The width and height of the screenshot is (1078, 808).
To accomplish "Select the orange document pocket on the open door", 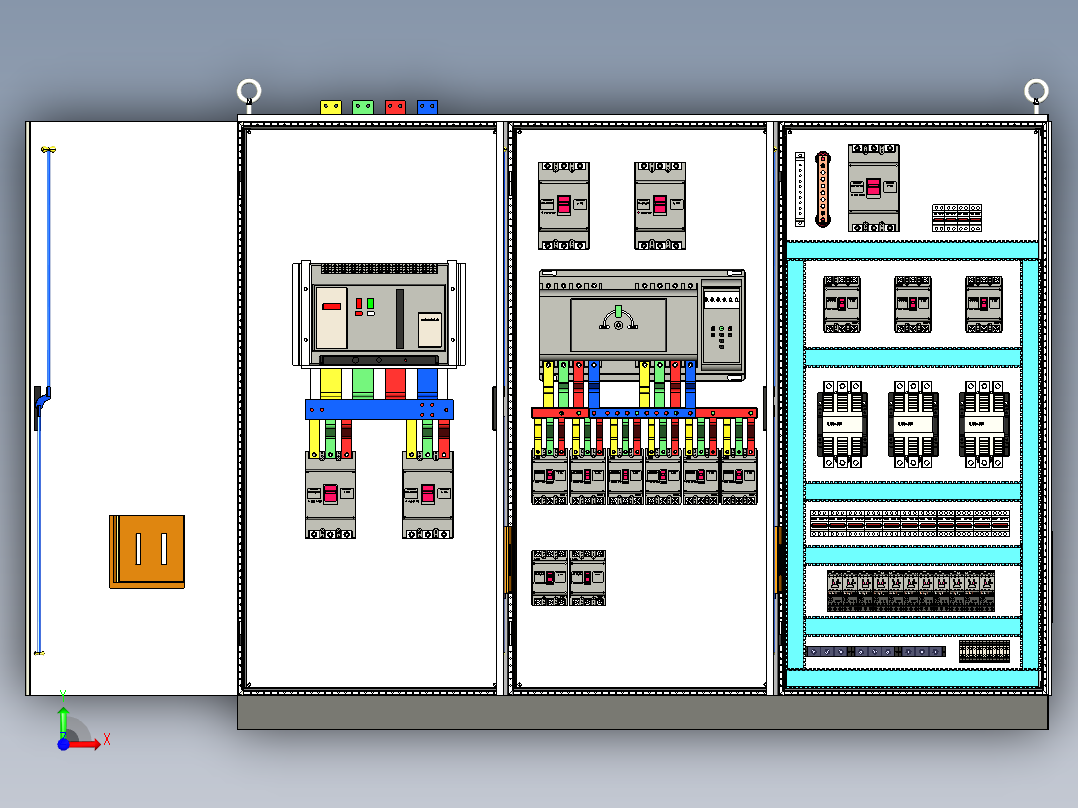I will point(147,552).
